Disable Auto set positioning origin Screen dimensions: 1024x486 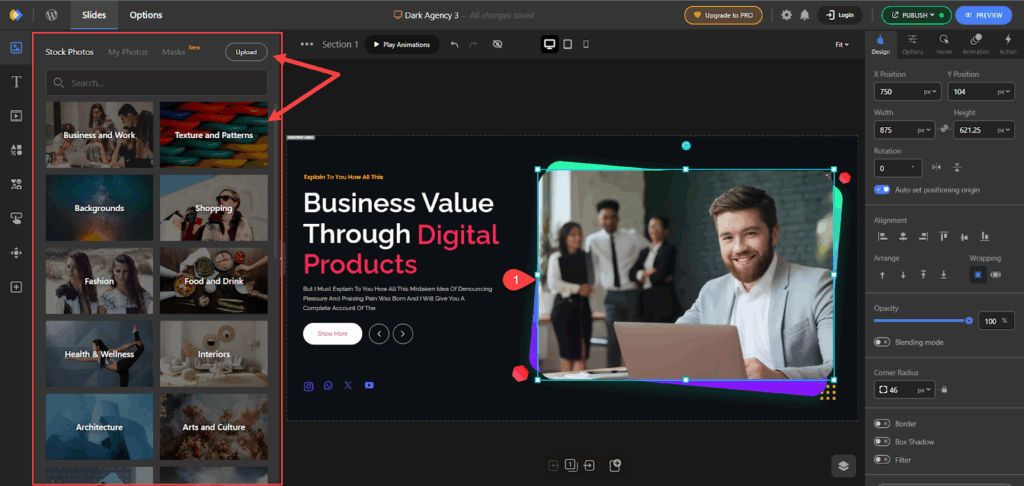click(x=882, y=189)
